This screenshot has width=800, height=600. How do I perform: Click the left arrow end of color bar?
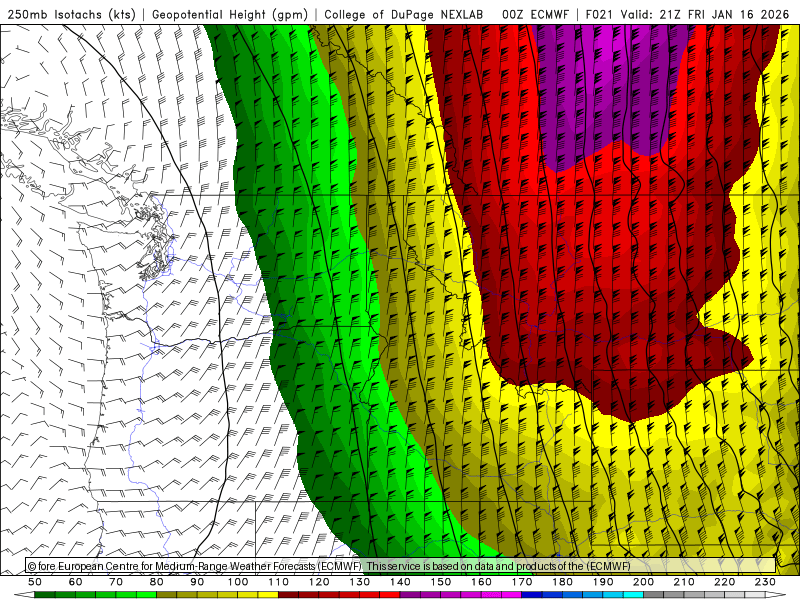click(x=23, y=595)
